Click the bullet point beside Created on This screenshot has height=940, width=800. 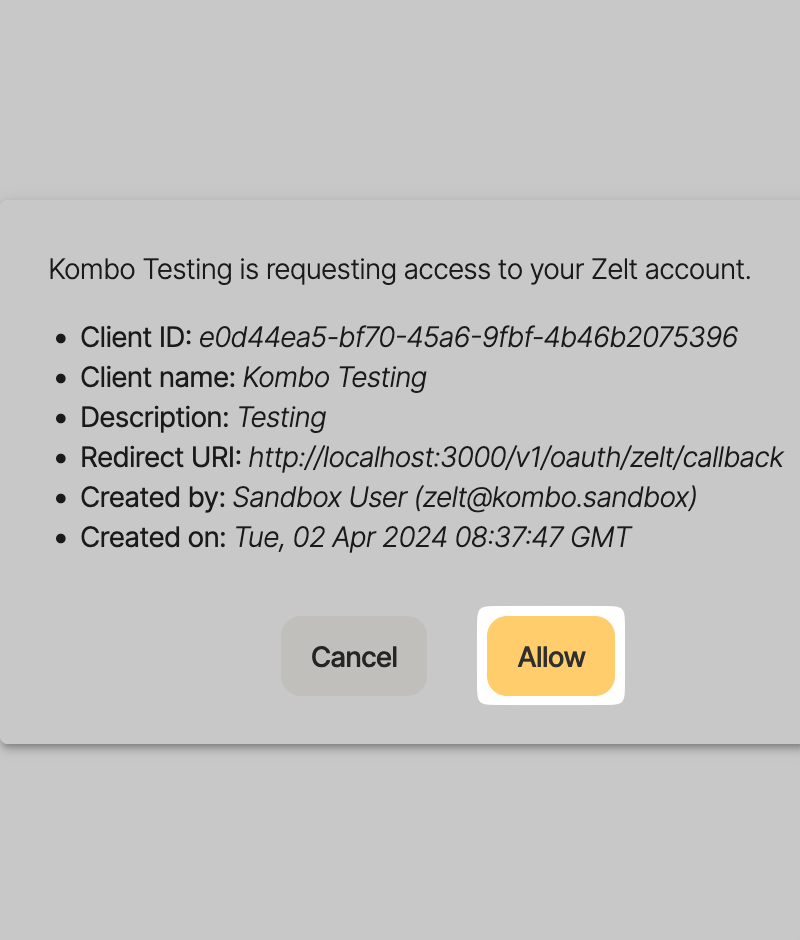coord(61,539)
